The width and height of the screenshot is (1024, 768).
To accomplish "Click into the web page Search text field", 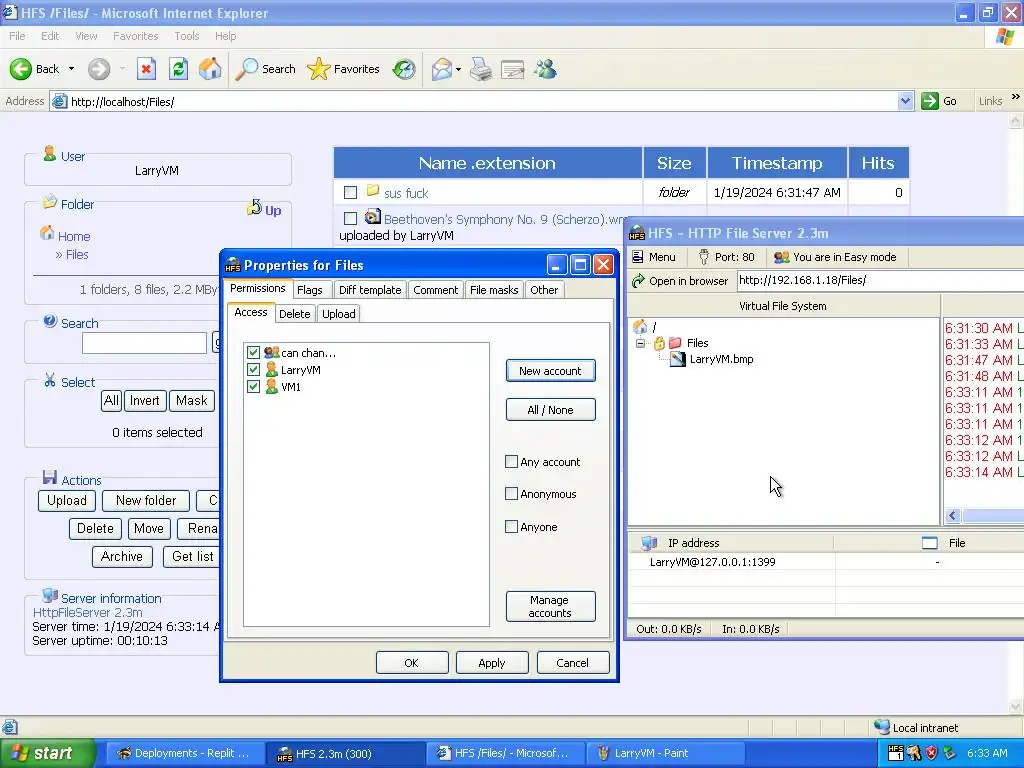I will [x=144, y=343].
